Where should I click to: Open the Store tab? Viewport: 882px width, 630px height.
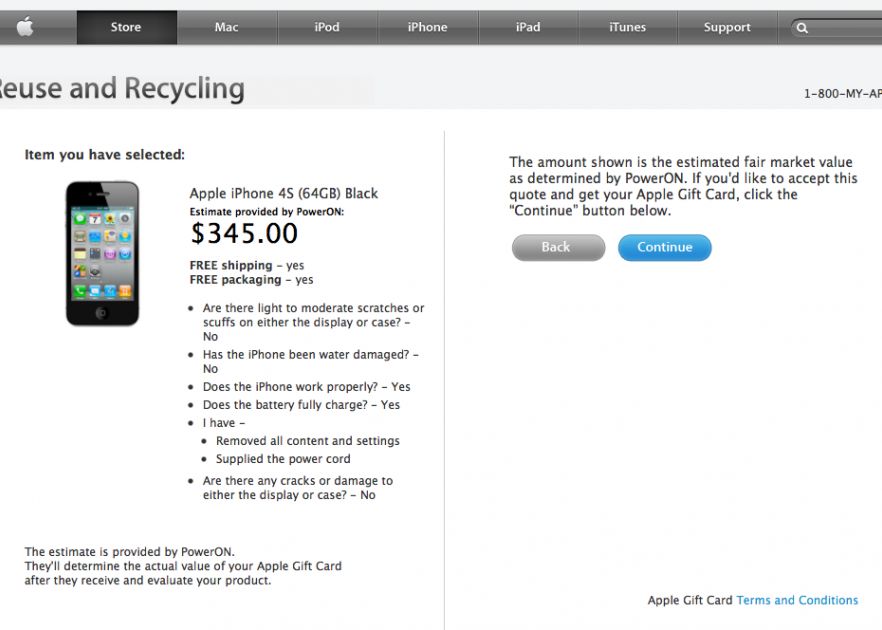[126, 28]
